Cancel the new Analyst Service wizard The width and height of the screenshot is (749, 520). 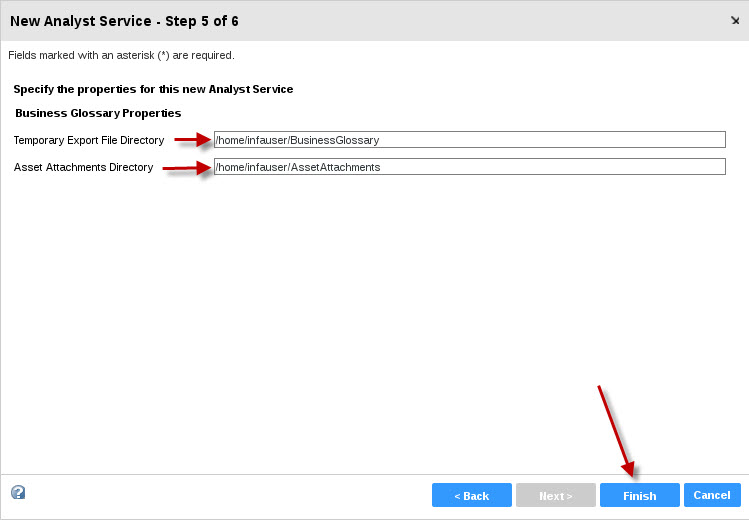(712, 495)
